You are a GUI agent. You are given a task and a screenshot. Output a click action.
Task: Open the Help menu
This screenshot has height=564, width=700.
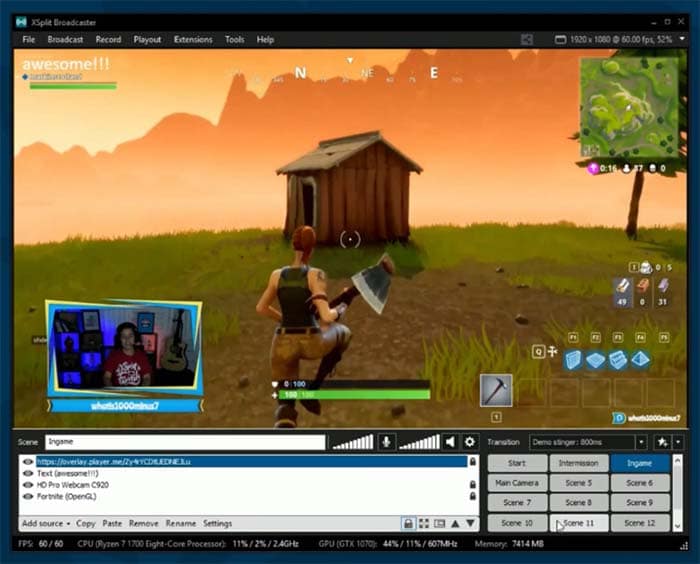[x=265, y=40]
